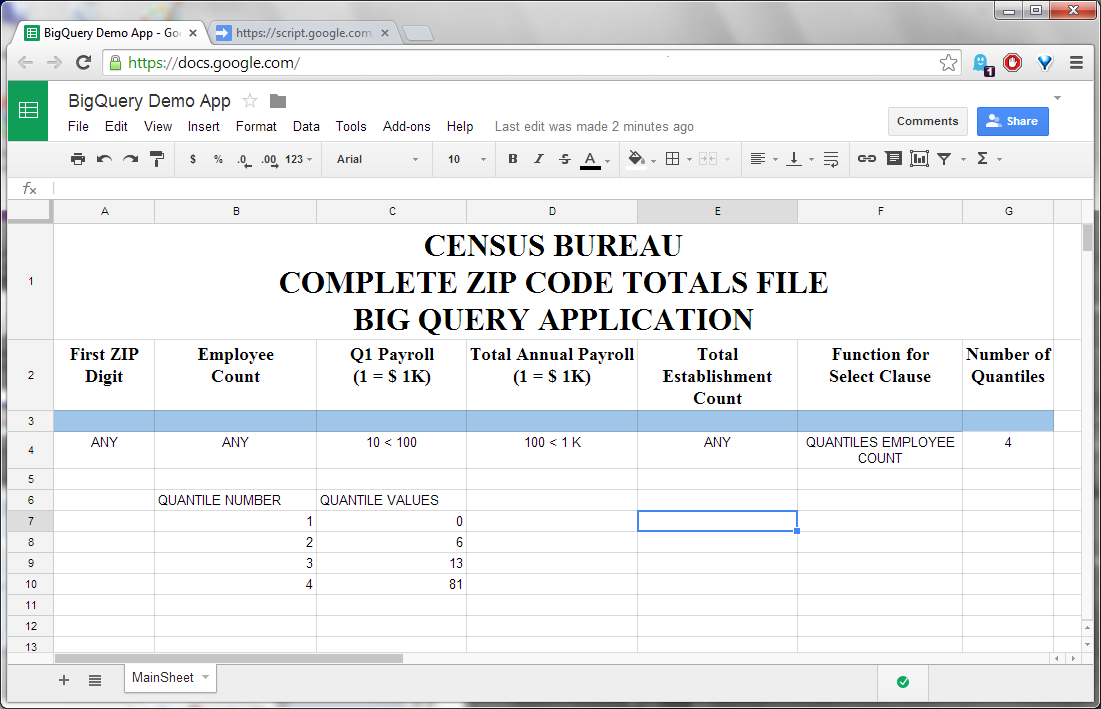Open the Sheets home green icon

[28, 110]
